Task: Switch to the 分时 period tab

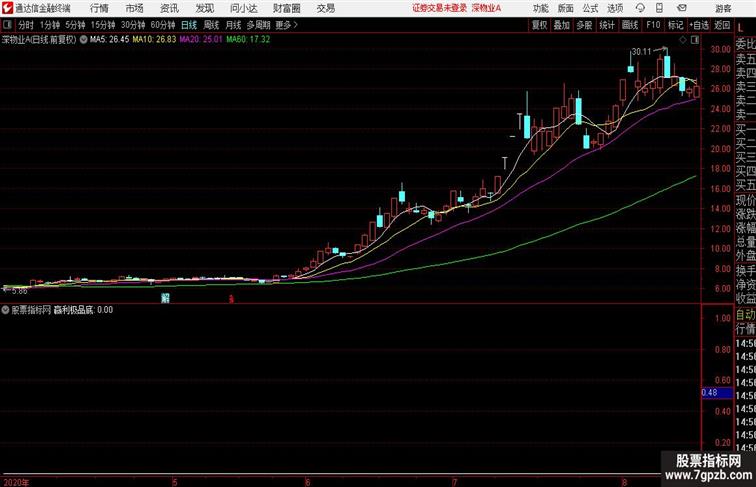Action: [x=26, y=25]
